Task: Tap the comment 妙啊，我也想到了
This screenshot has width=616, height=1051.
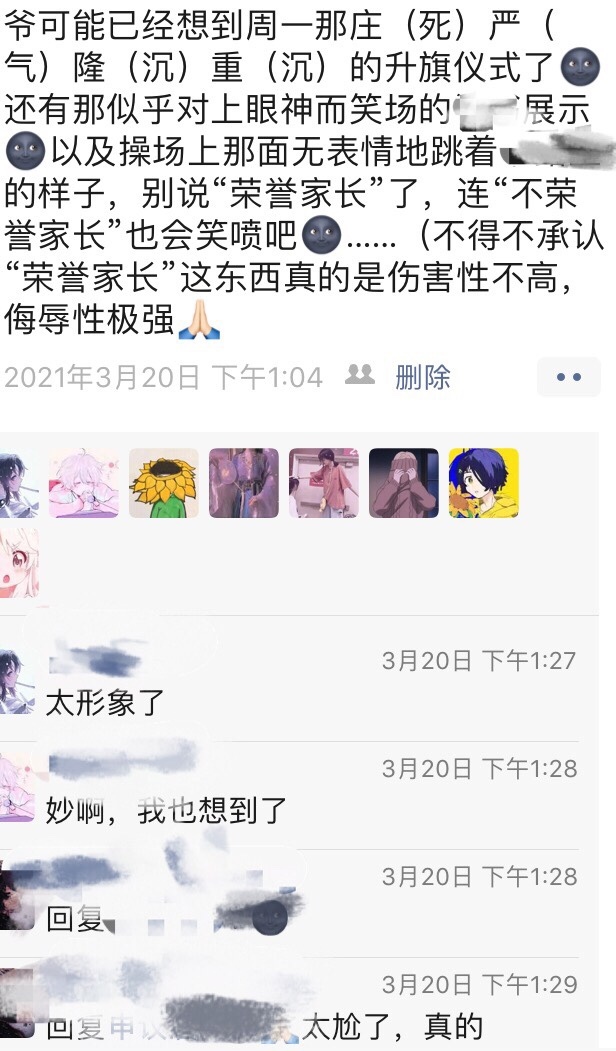Action: 166,811
